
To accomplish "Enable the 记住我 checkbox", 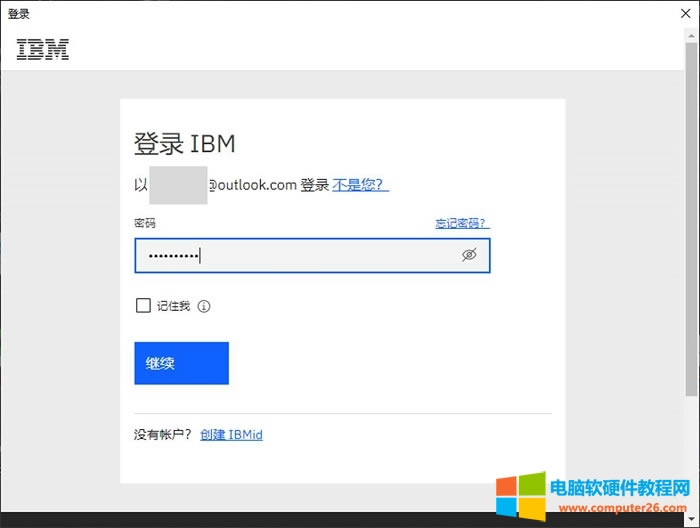I will [x=143, y=306].
